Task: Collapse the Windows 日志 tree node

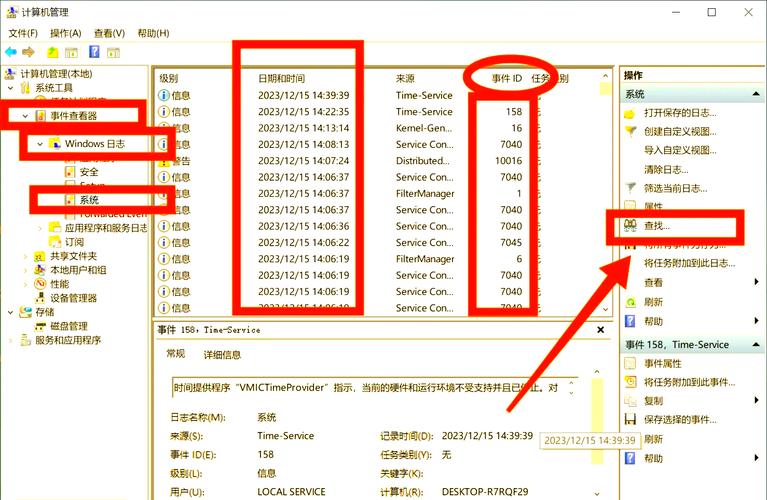Action: [40, 144]
